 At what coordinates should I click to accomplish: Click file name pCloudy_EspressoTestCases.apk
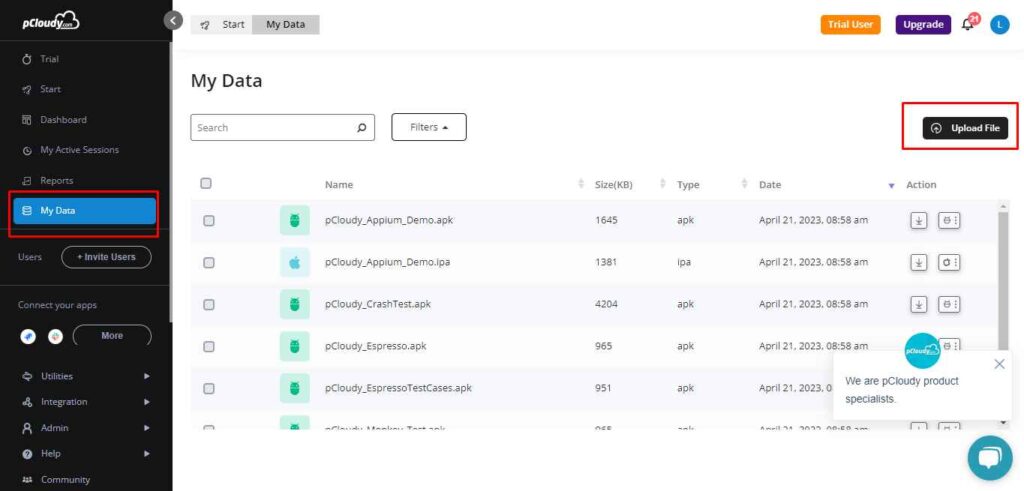click(x=398, y=388)
